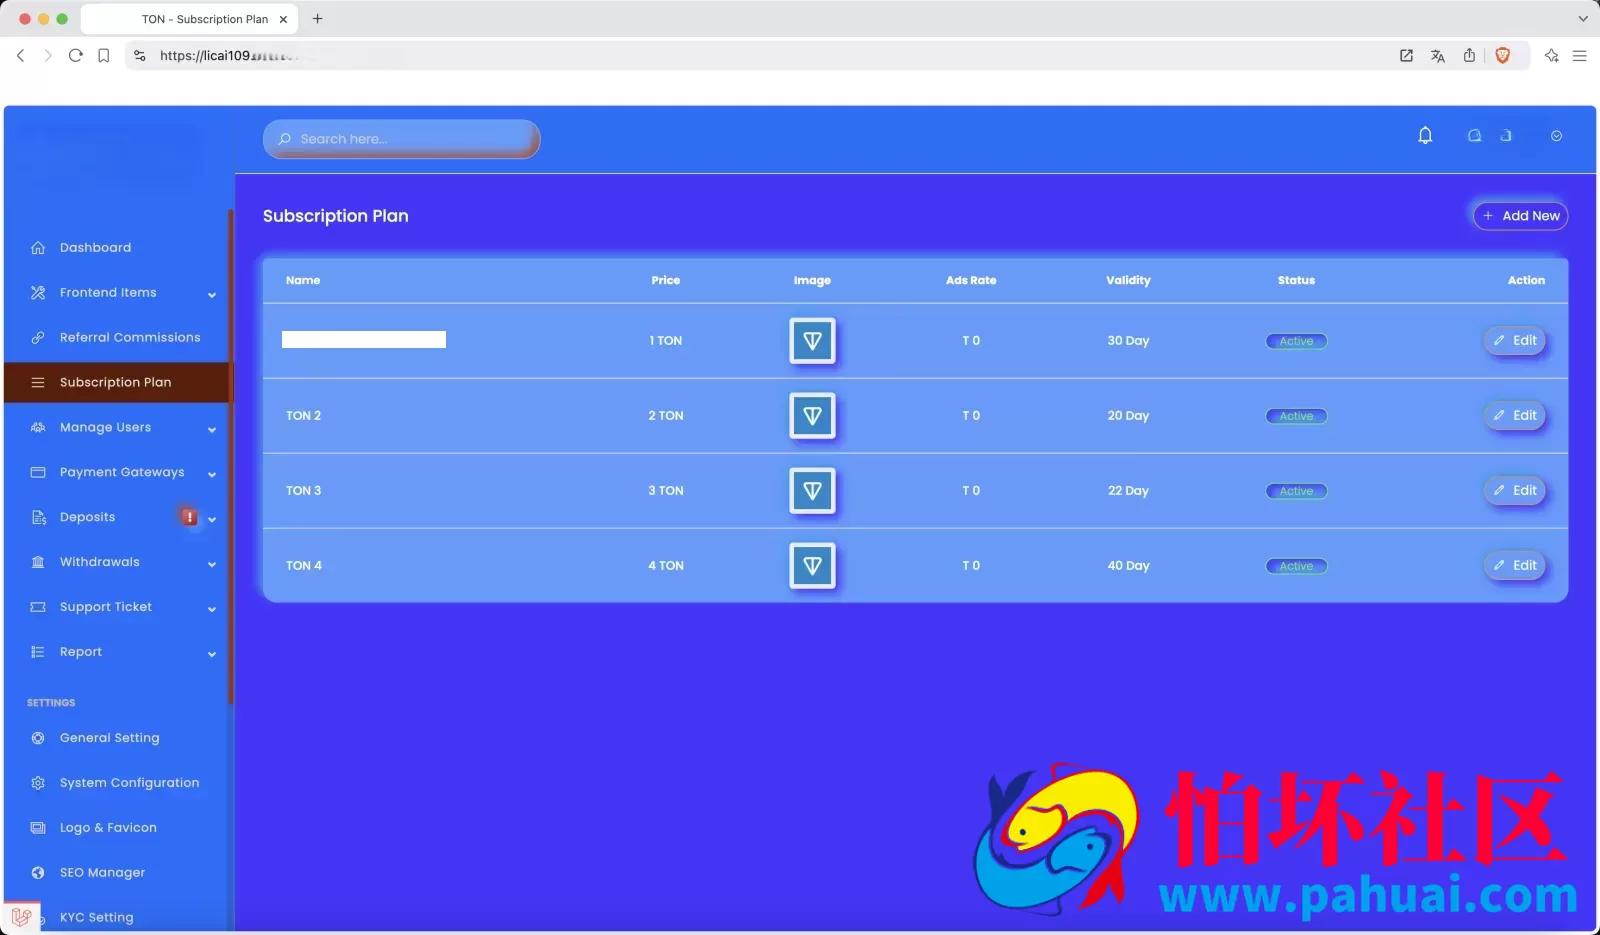
Task: Click the "1 TON" price cell
Action: (x=666, y=341)
